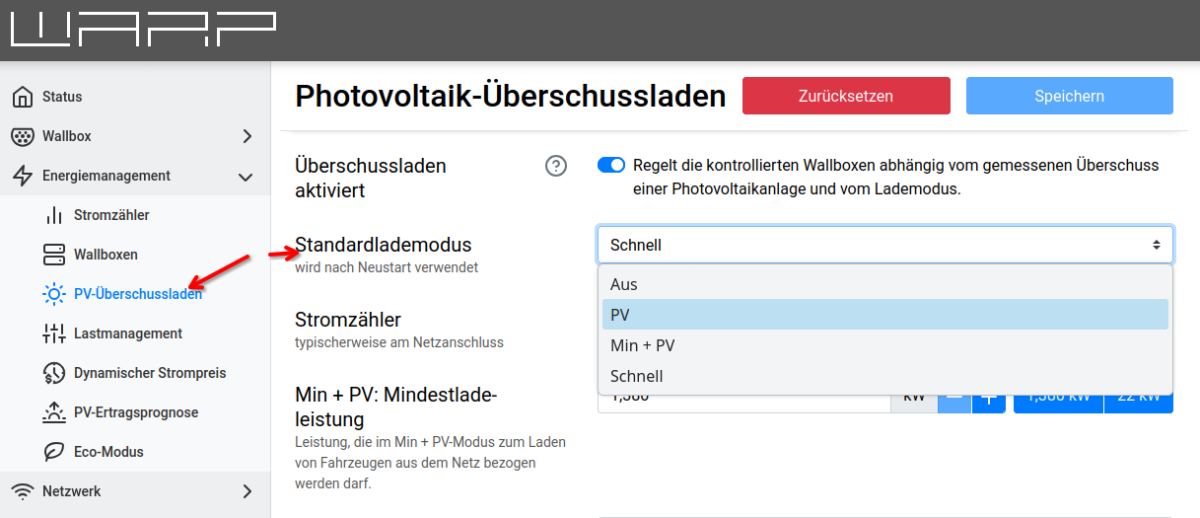Screen dimensions: 1200x518
Task: Open Status page via house icon
Action: [22, 97]
